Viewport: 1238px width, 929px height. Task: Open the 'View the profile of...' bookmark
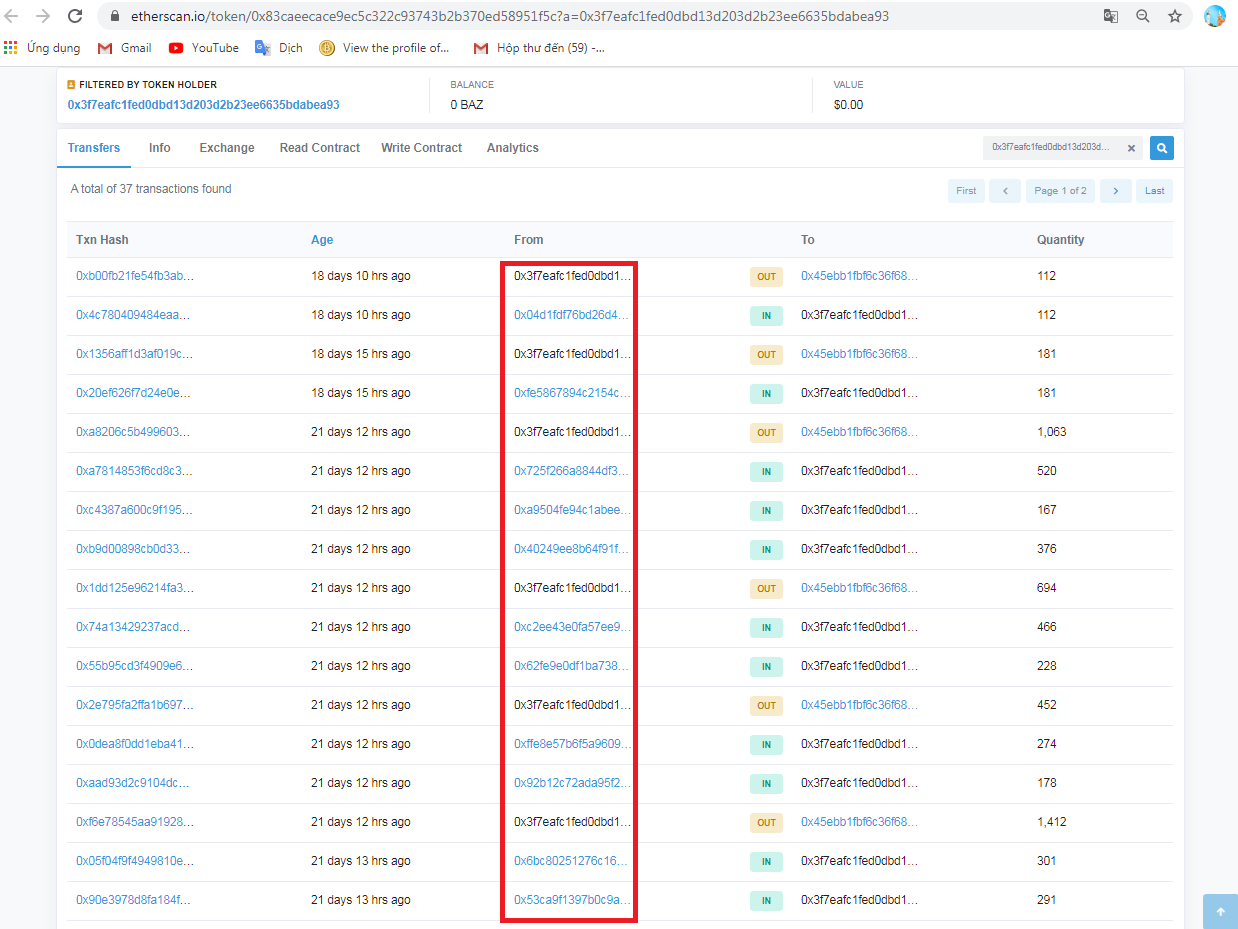[385, 48]
